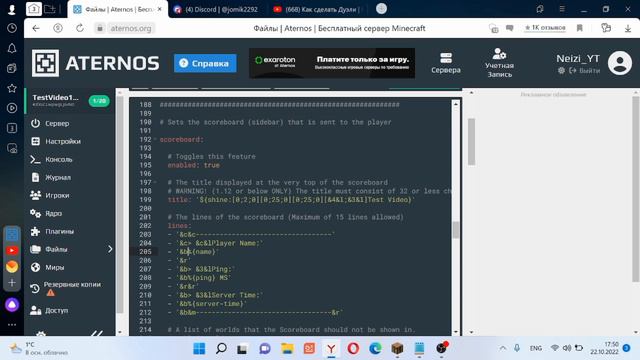Click the Aternos logo icon
The image size is (640, 360).
click(45, 63)
